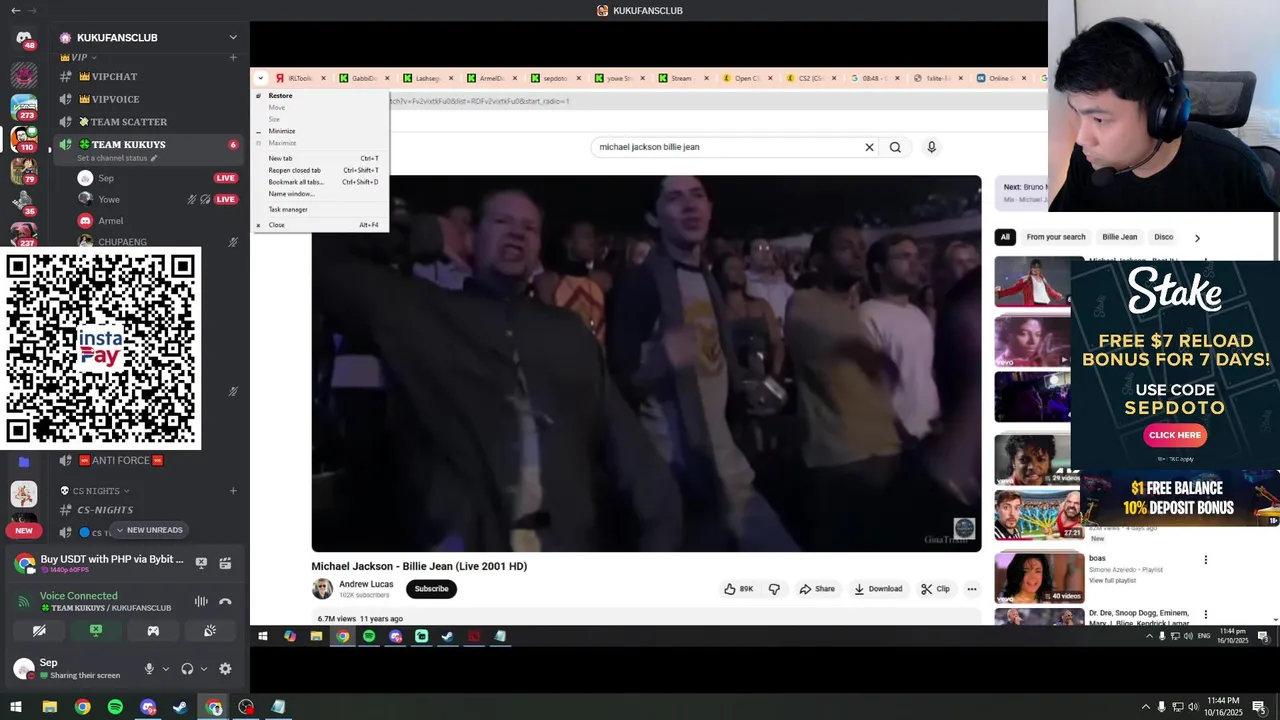This screenshot has width=1280, height=720.
Task: Click the YouTube search input field
Action: (728, 147)
